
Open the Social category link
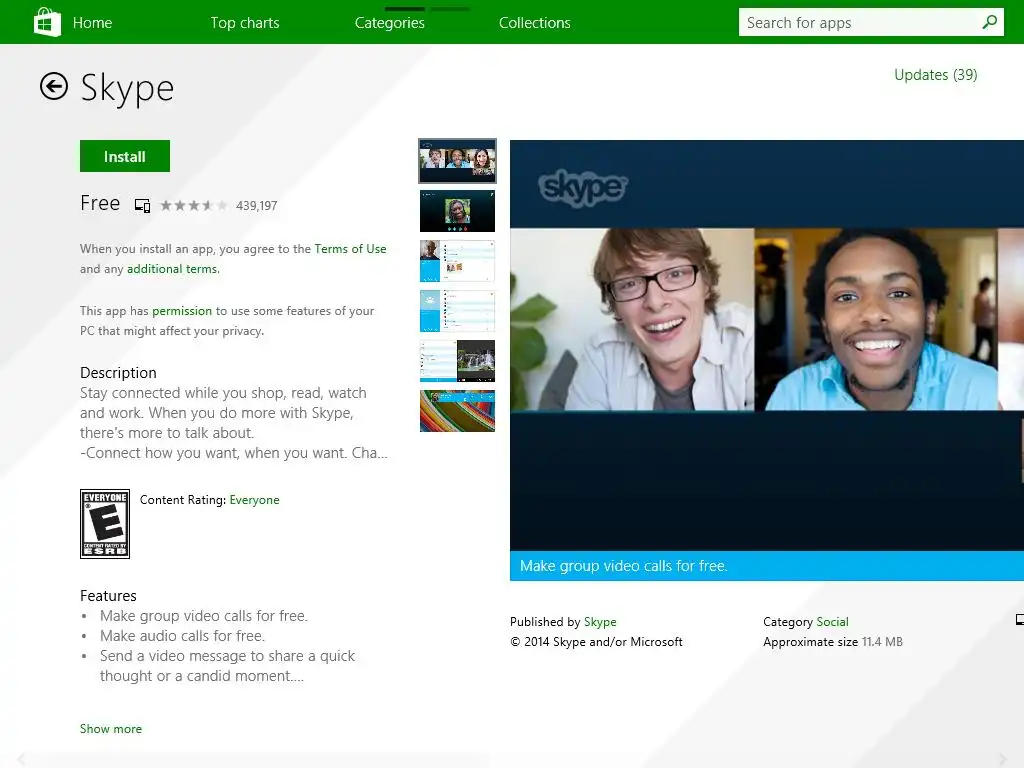(833, 622)
